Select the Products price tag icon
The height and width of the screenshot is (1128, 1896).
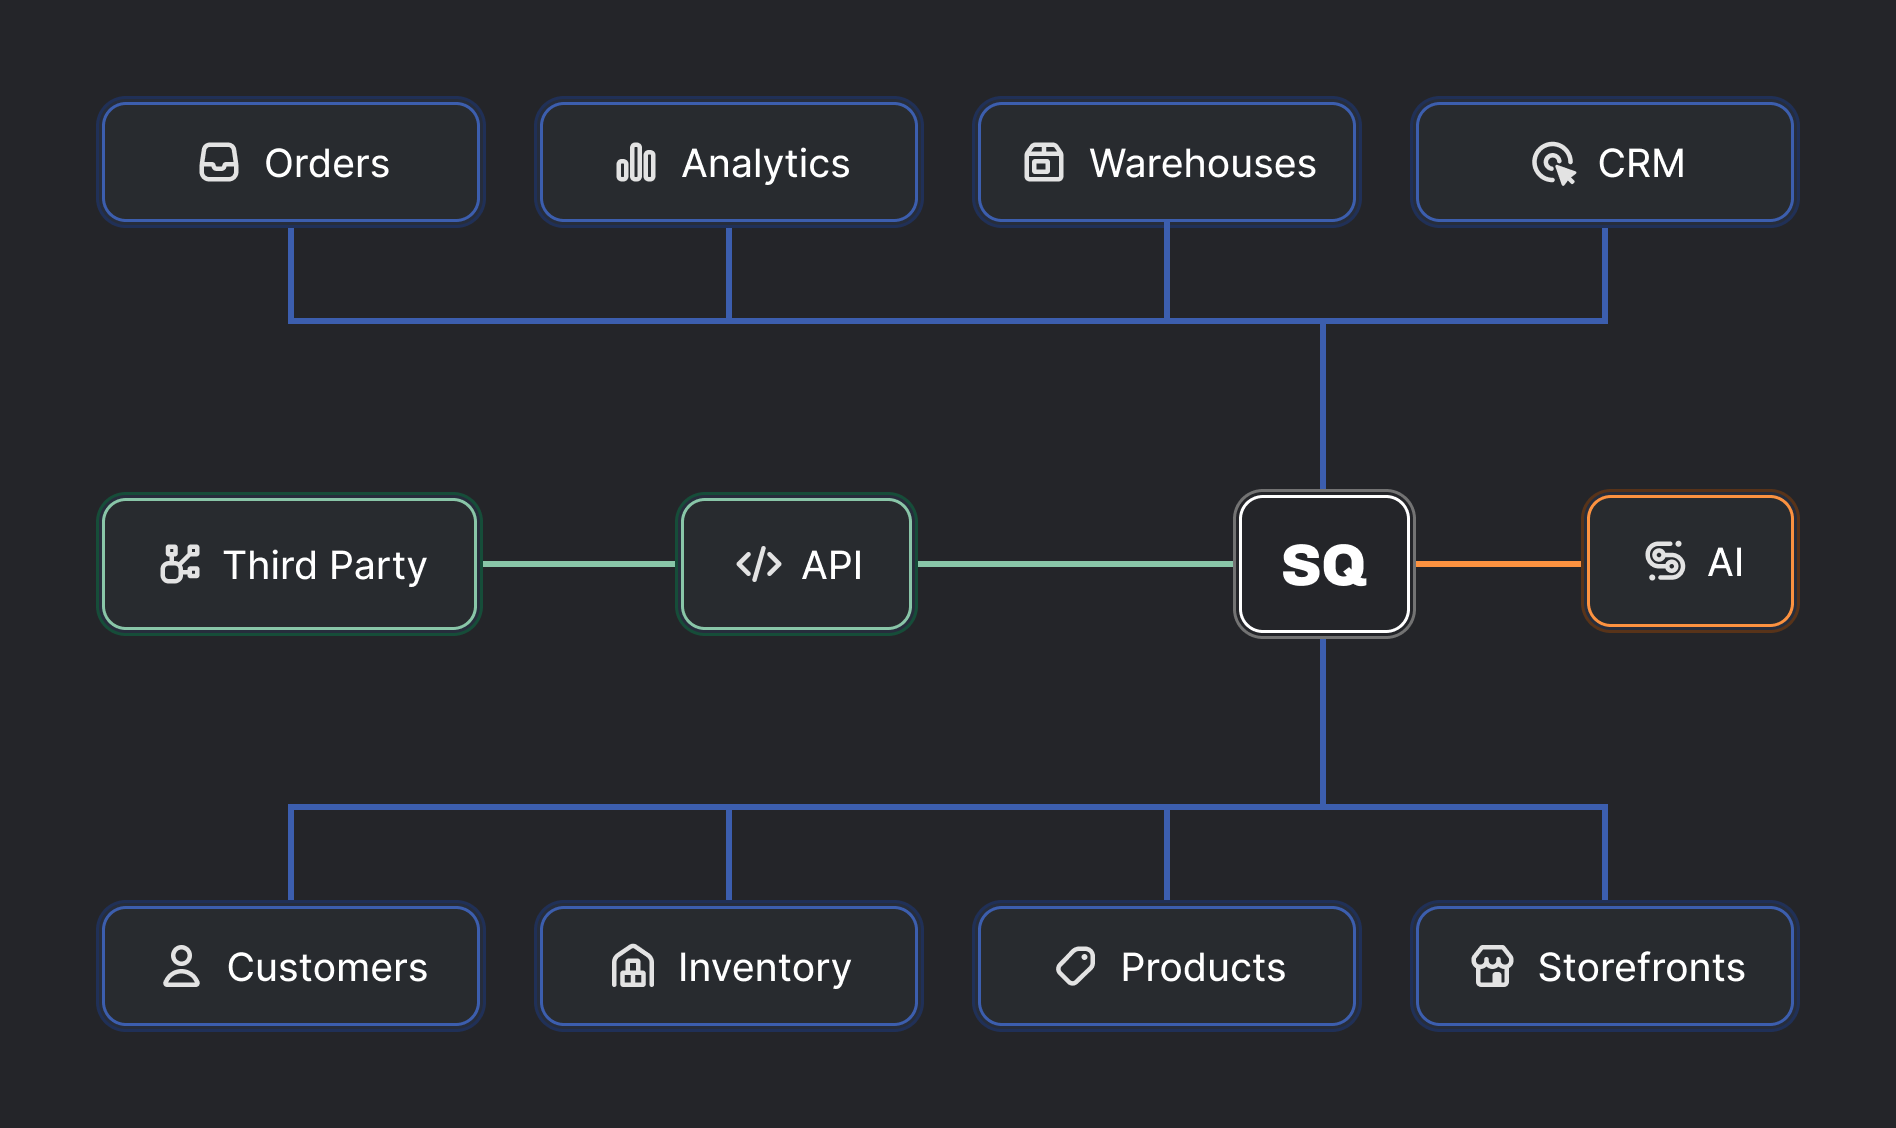(1076, 966)
